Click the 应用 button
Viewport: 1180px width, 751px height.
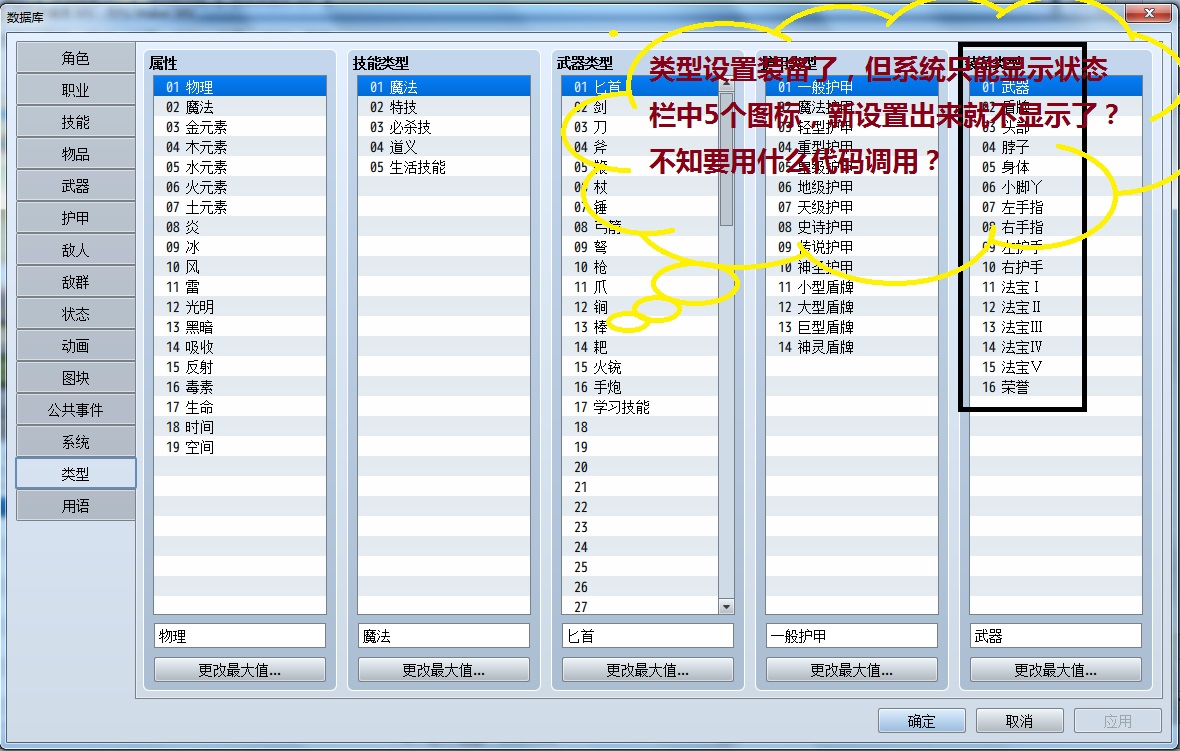1117,721
